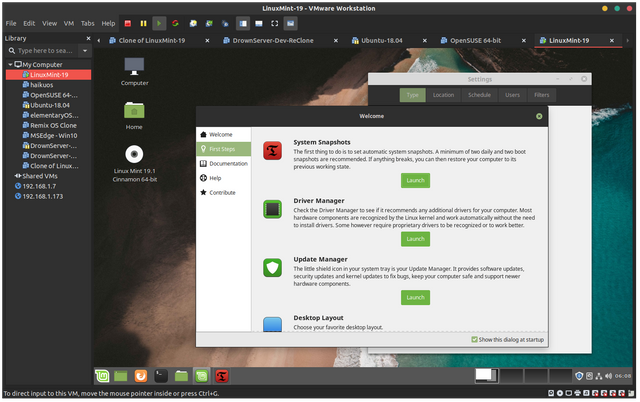Close the OpenSUSE 64-bit tab
This screenshot has width=640, height=402.
tap(524, 40)
